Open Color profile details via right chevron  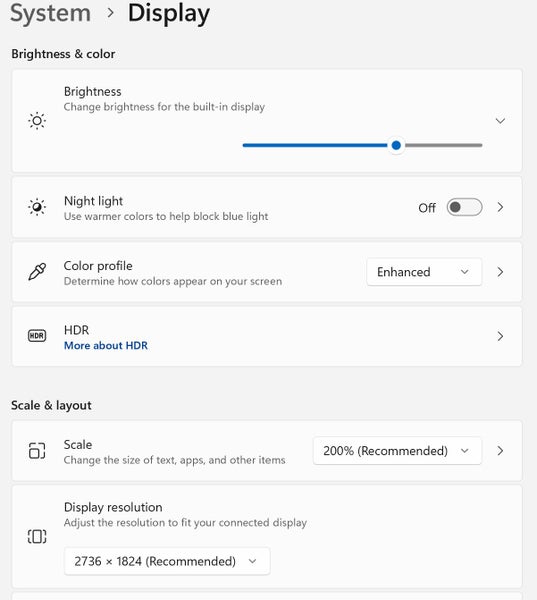(500, 272)
